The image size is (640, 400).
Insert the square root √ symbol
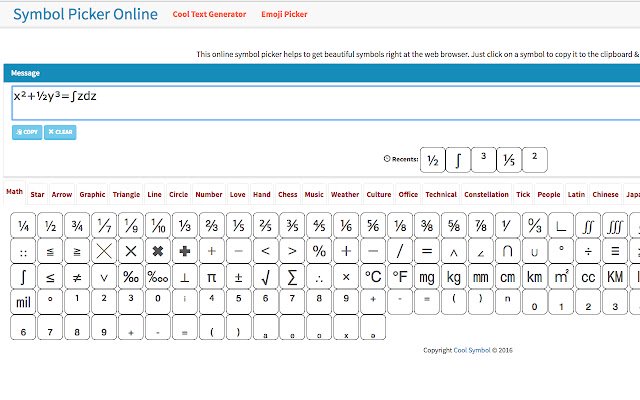point(265,277)
